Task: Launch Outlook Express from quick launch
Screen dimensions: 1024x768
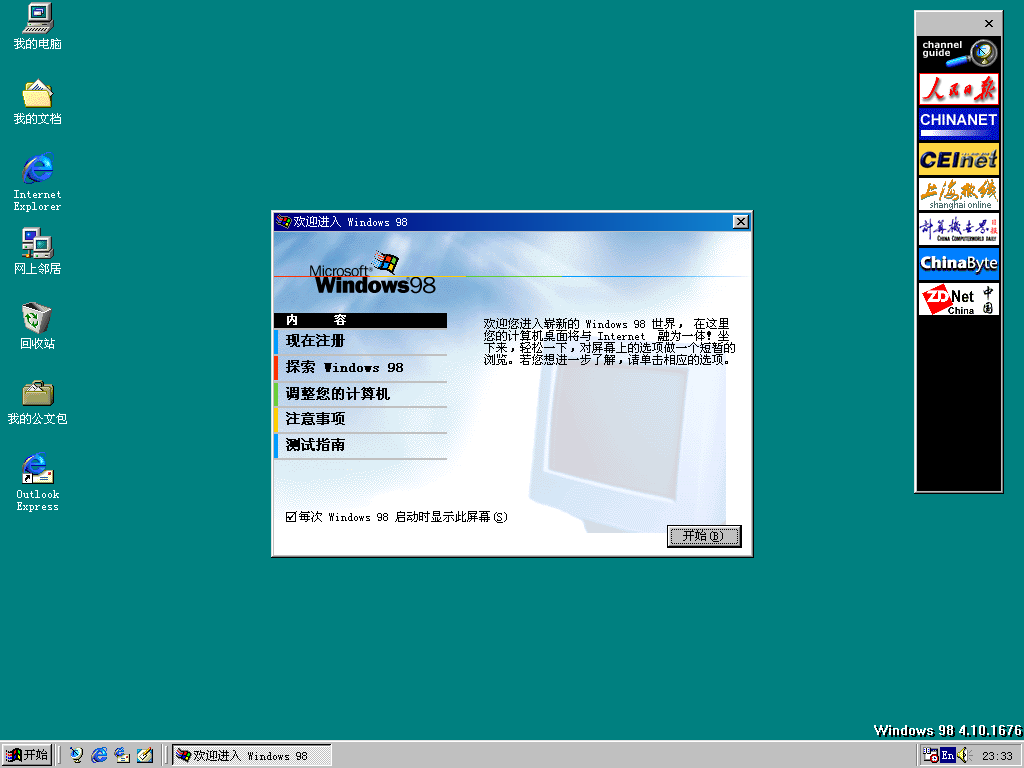Action: (x=122, y=755)
